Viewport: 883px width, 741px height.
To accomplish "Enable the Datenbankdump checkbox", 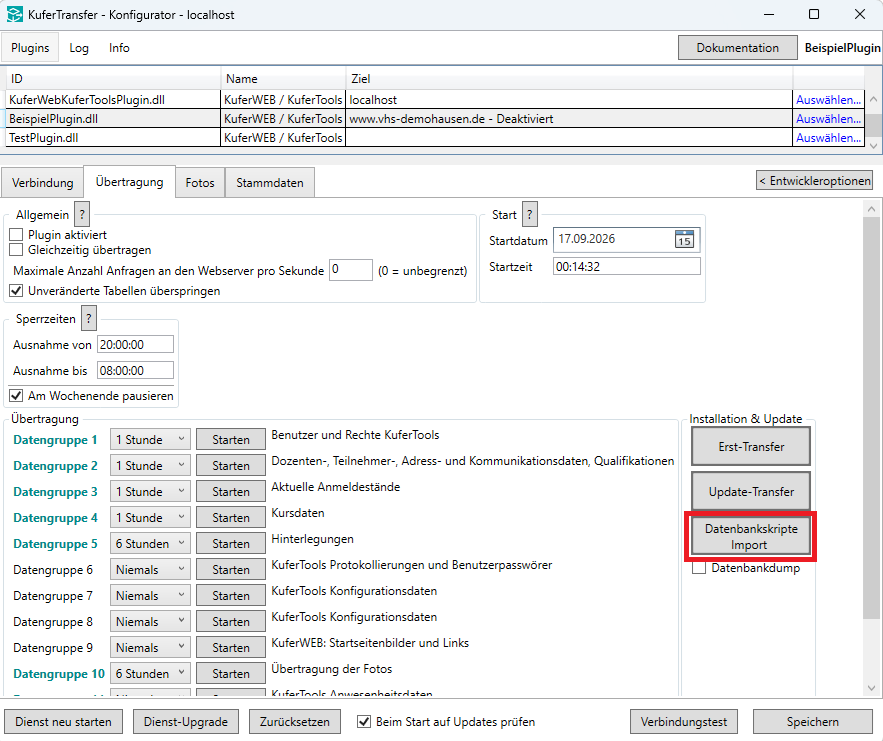I will [699, 568].
